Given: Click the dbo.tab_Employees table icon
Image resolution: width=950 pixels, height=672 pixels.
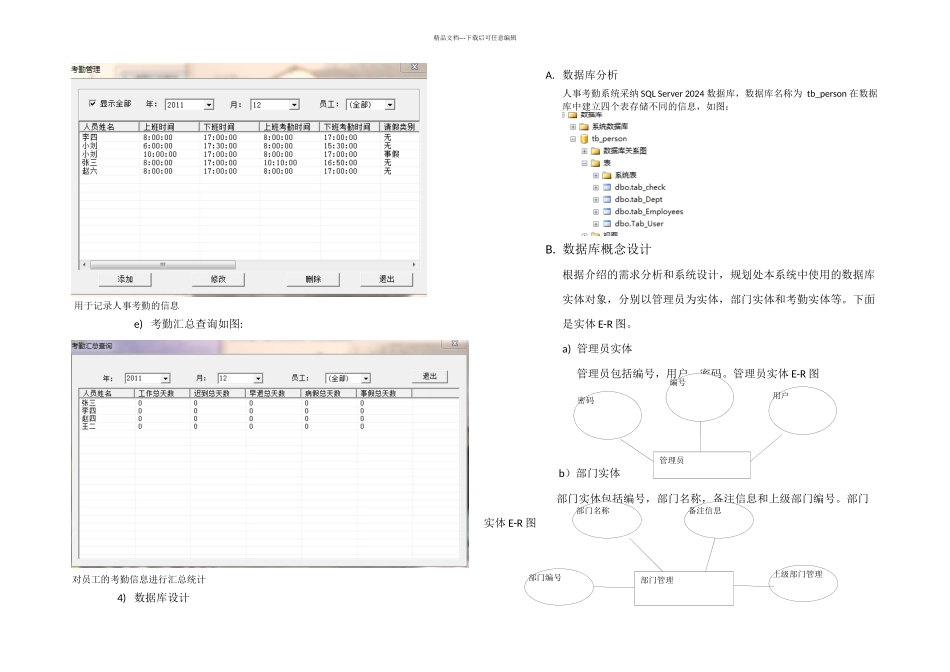Looking at the screenshot, I should [606, 211].
